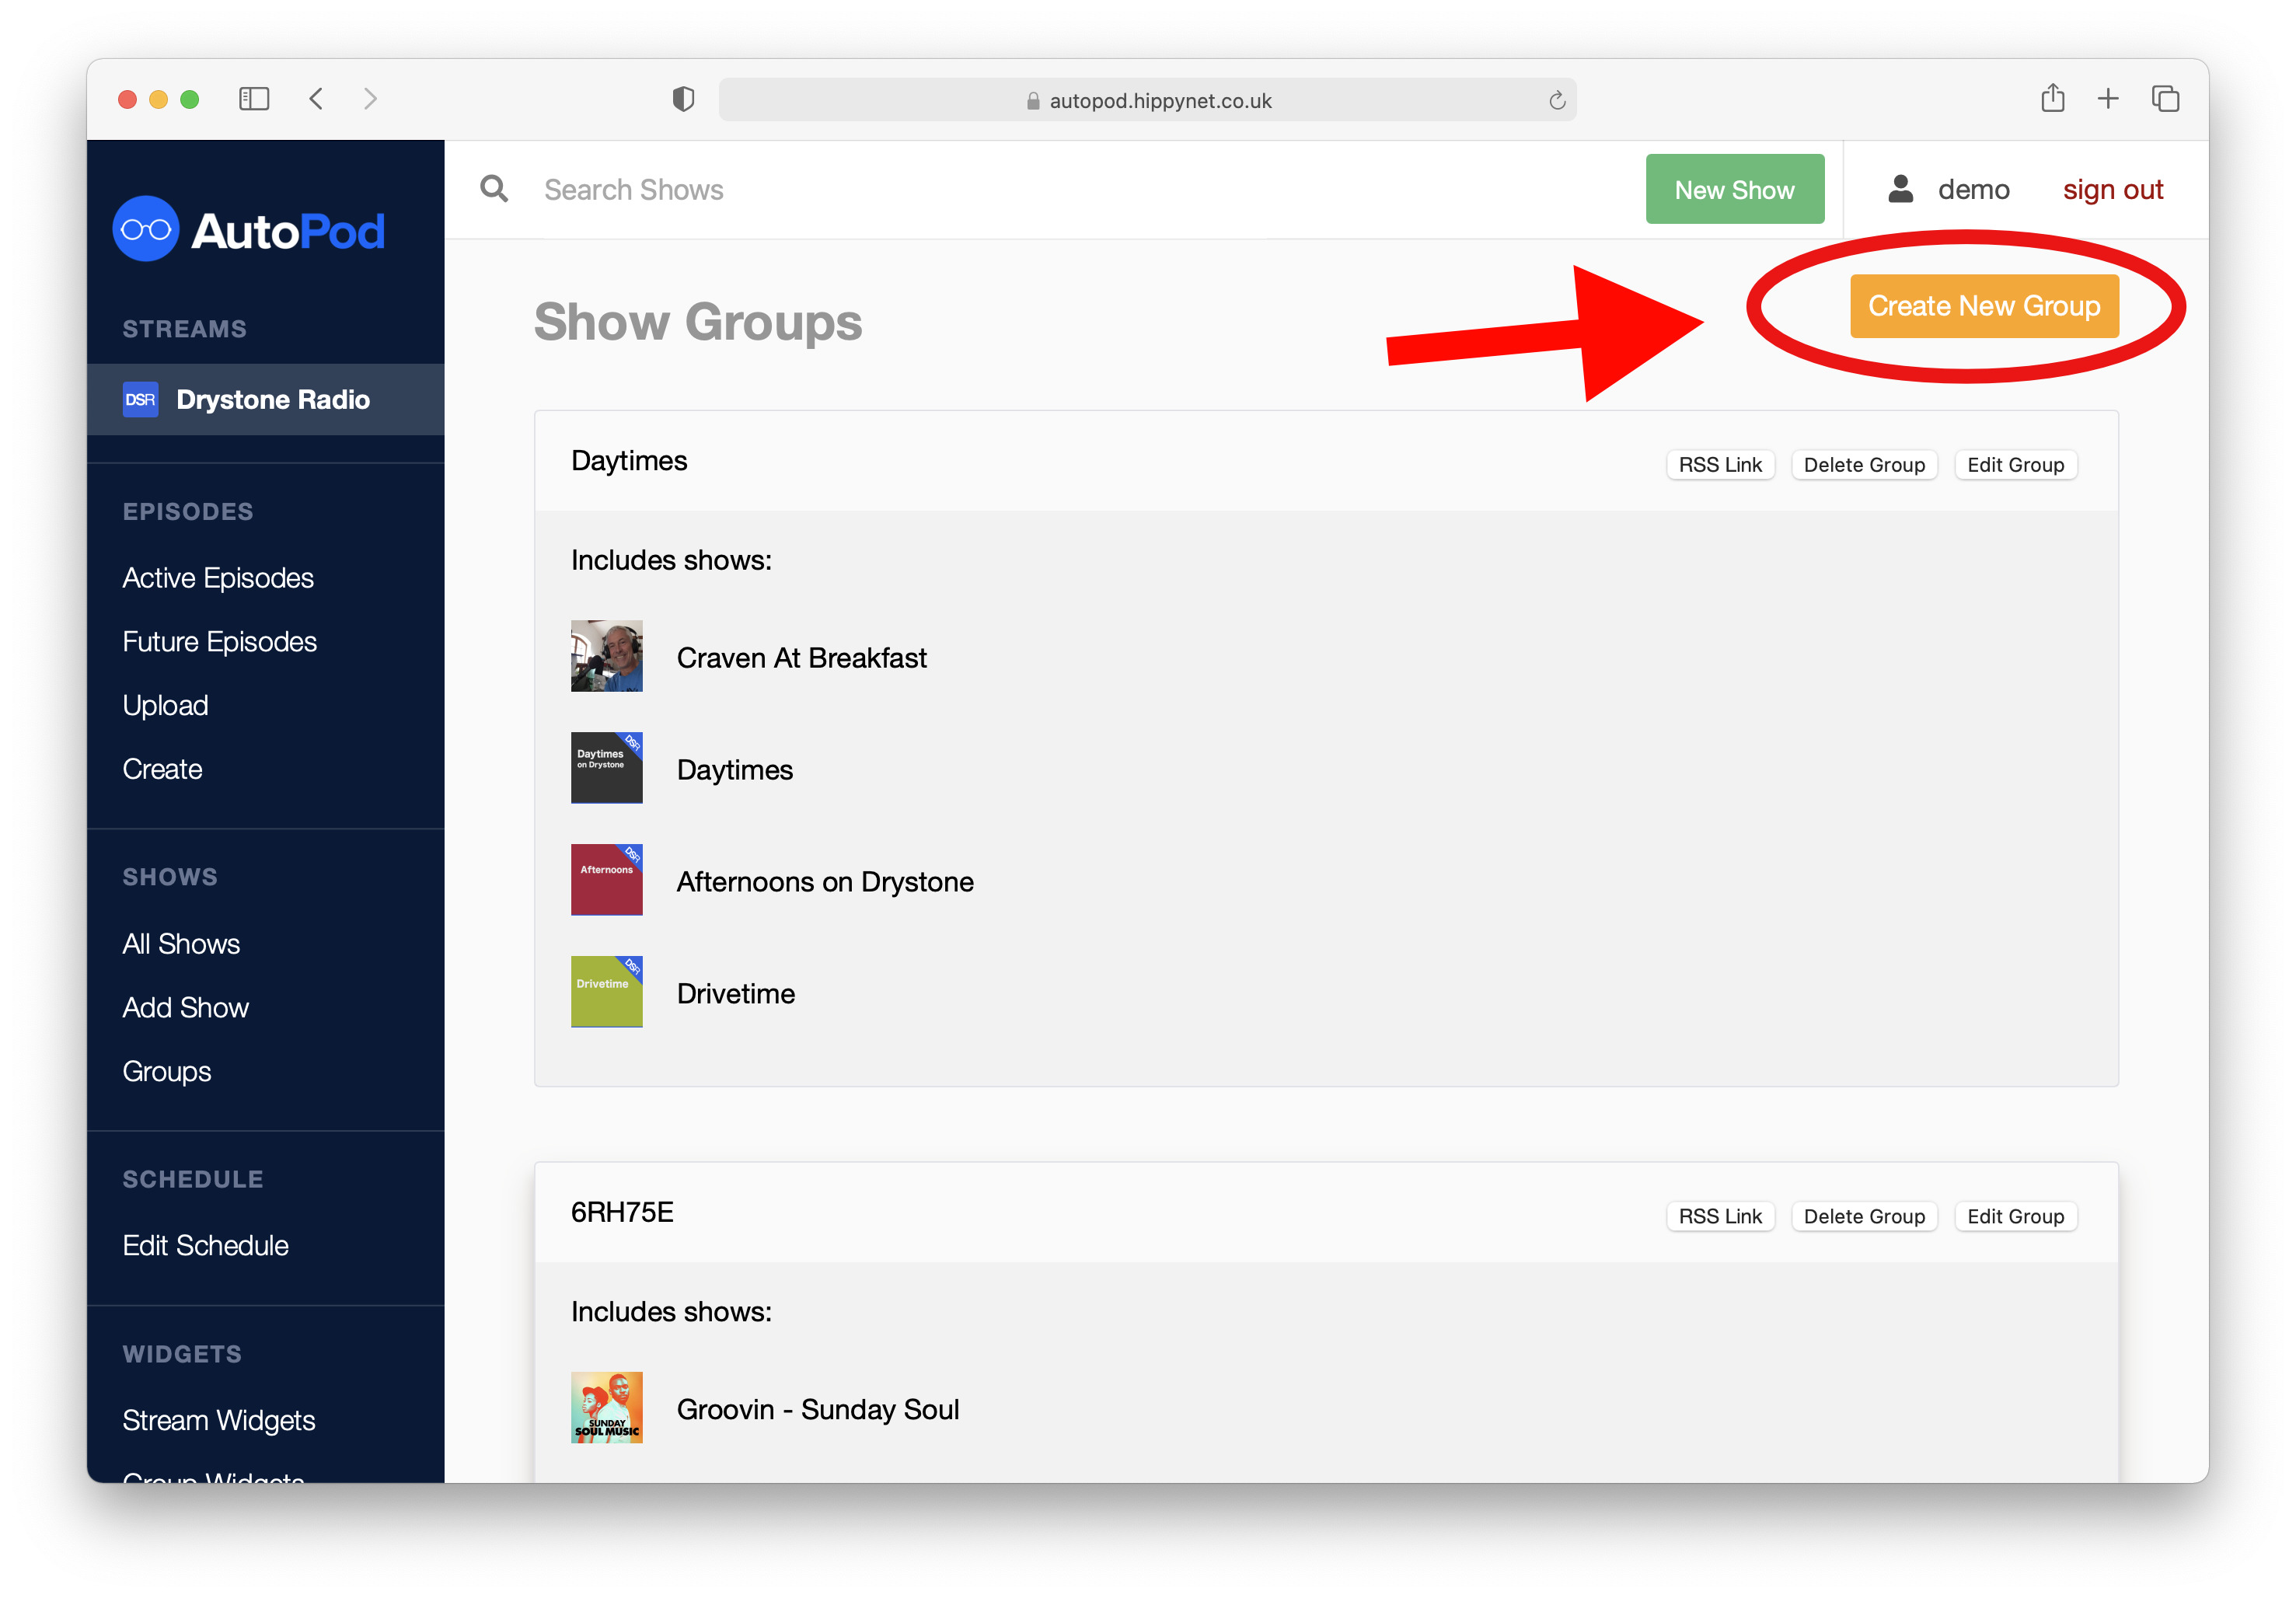Open Groups in sidebar
The image size is (2296, 1598).
point(167,1072)
